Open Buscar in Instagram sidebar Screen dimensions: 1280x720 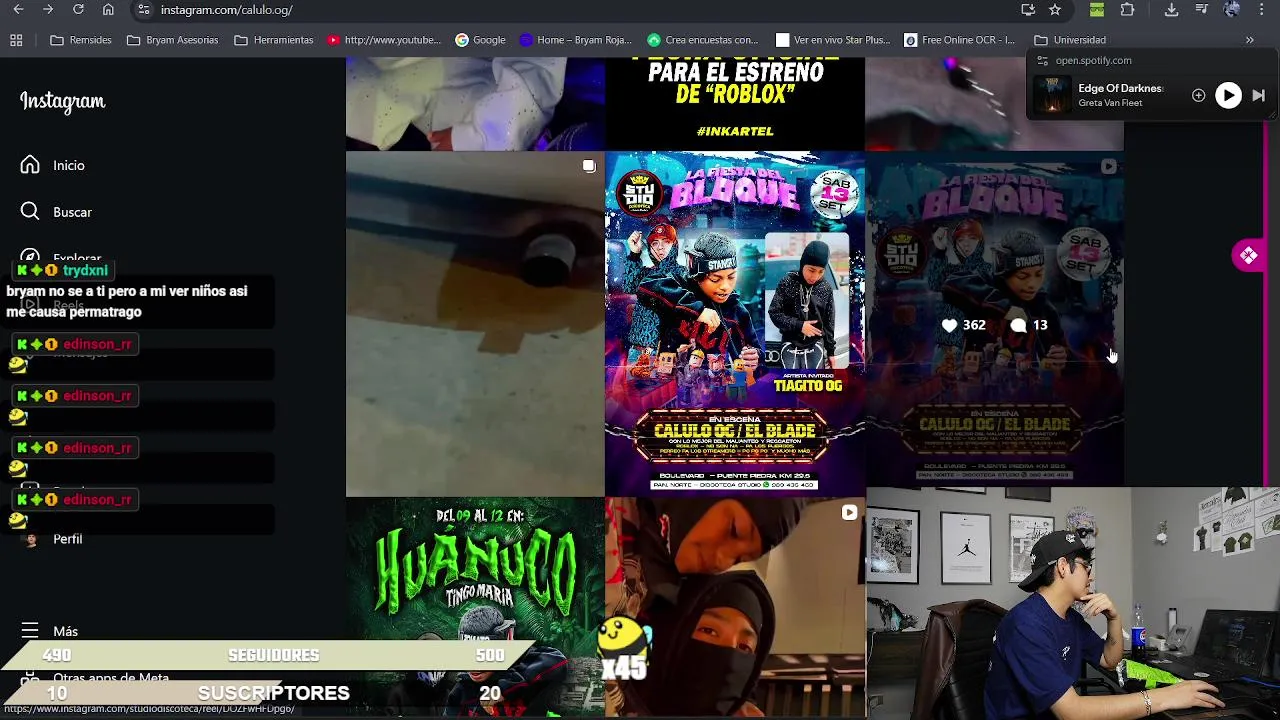click(x=72, y=212)
